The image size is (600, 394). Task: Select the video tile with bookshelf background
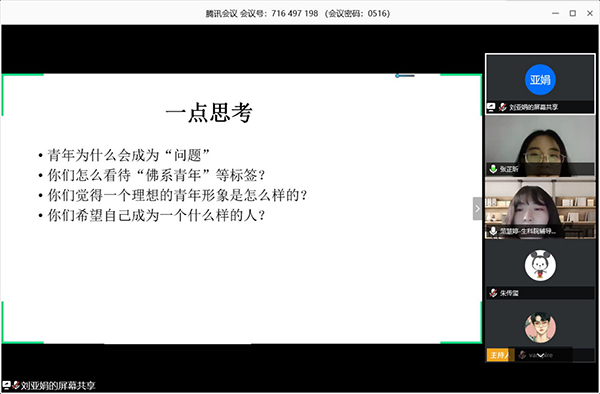pos(540,208)
